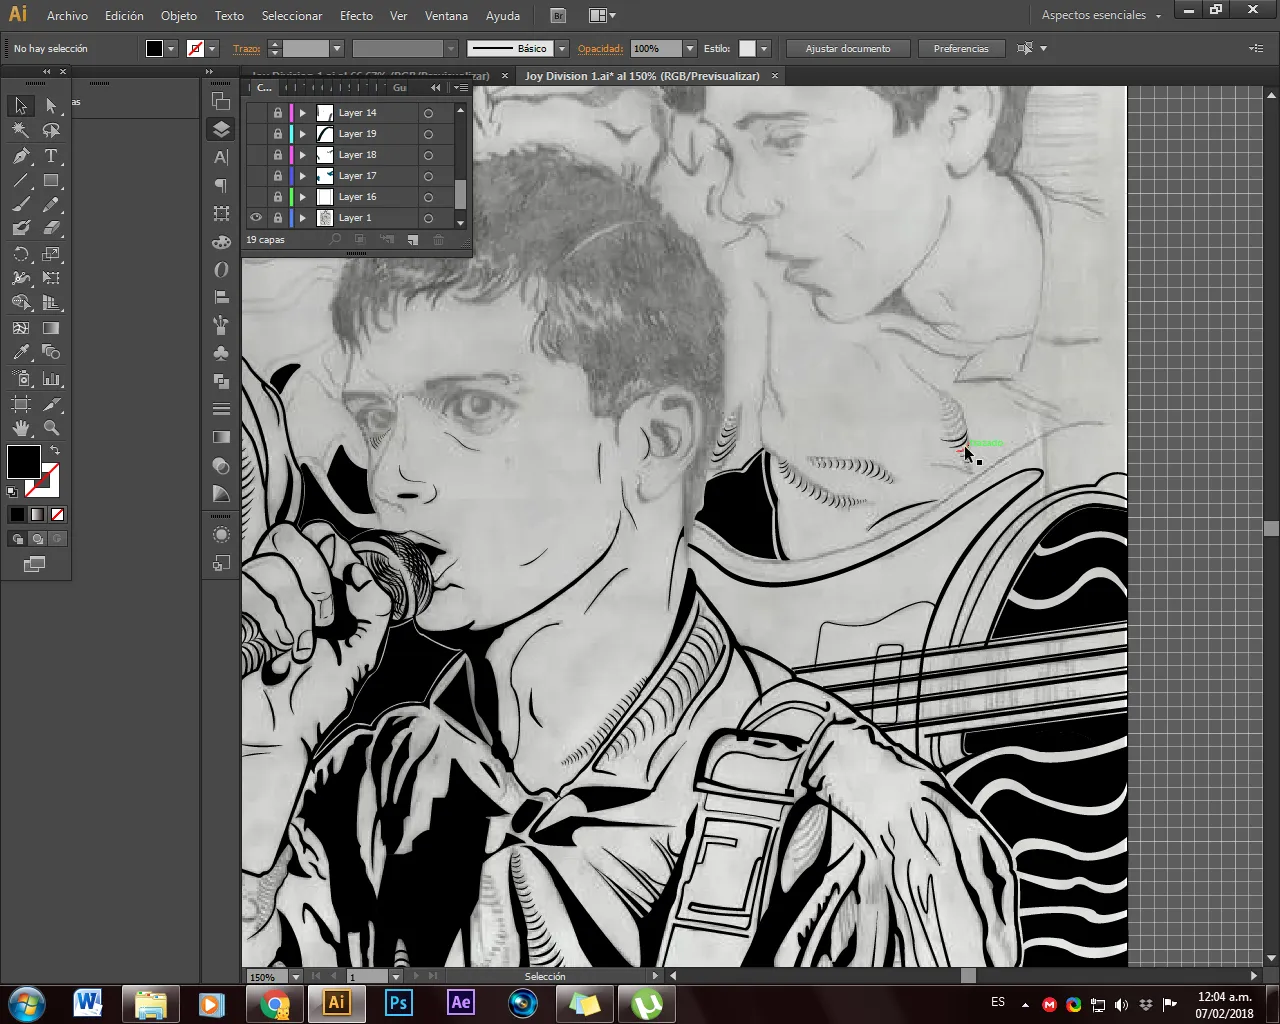The width and height of the screenshot is (1280, 1024).
Task: Open the Layers panel icon in dock
Action: (221, 129)
